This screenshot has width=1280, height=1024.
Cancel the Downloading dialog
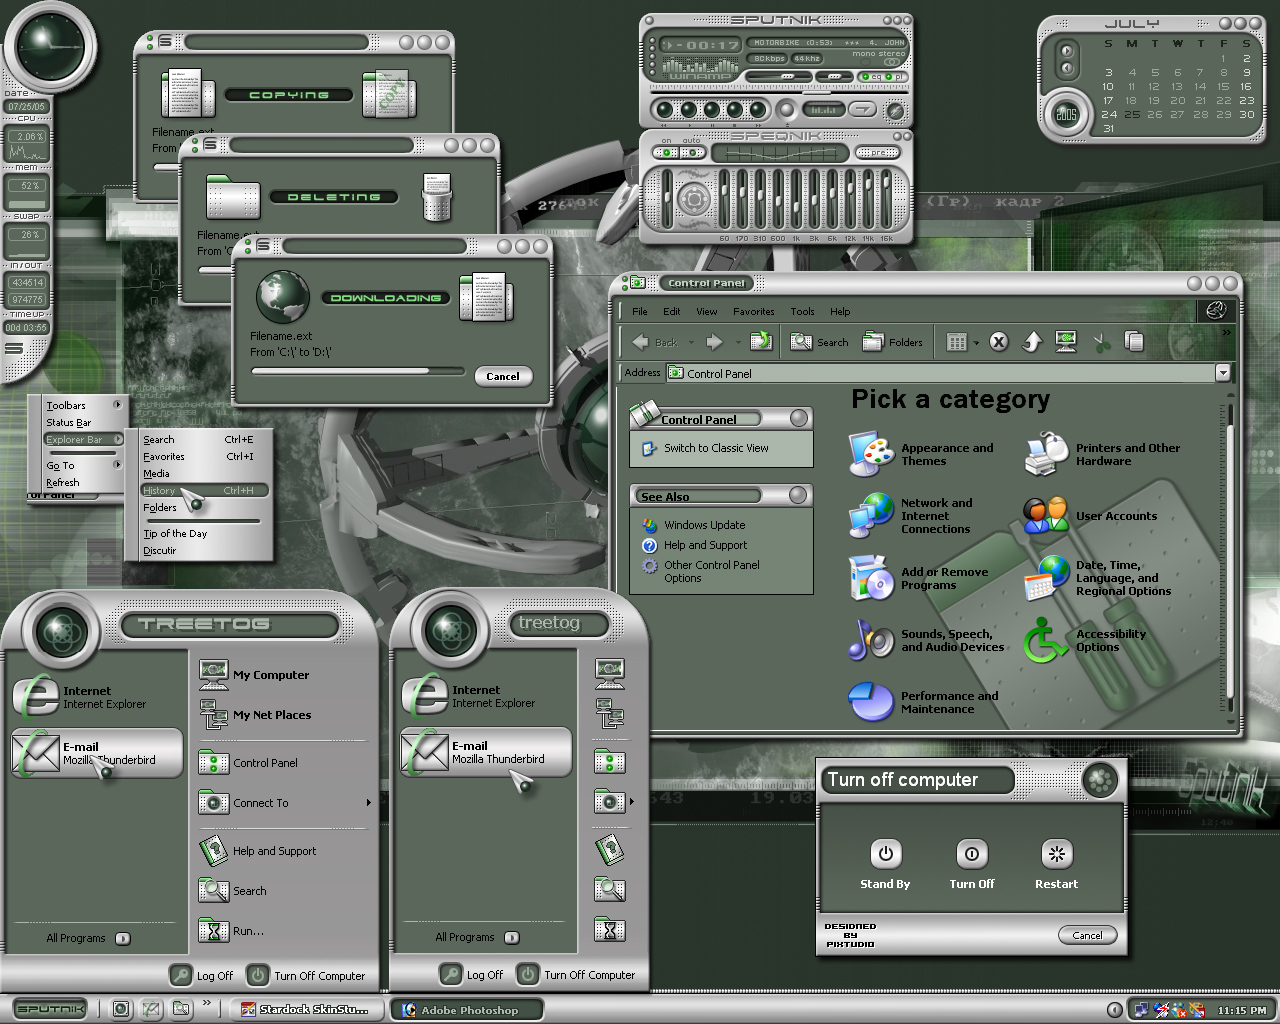point(503,376)
